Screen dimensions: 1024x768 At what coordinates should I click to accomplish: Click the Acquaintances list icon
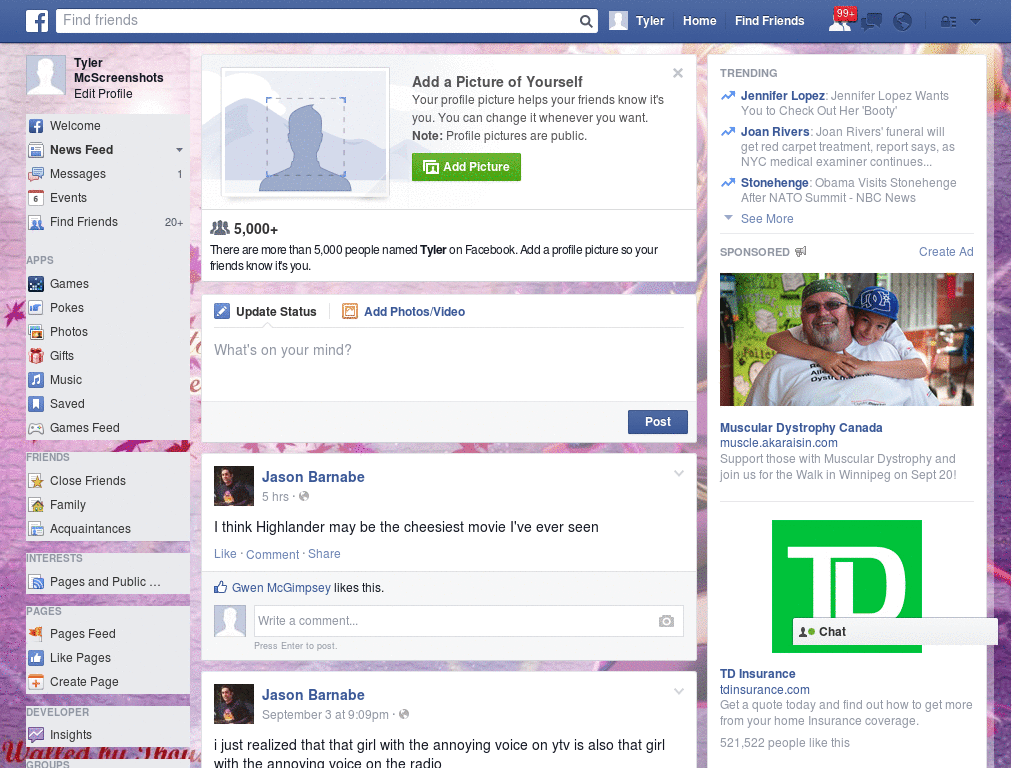tap(36, 529)
